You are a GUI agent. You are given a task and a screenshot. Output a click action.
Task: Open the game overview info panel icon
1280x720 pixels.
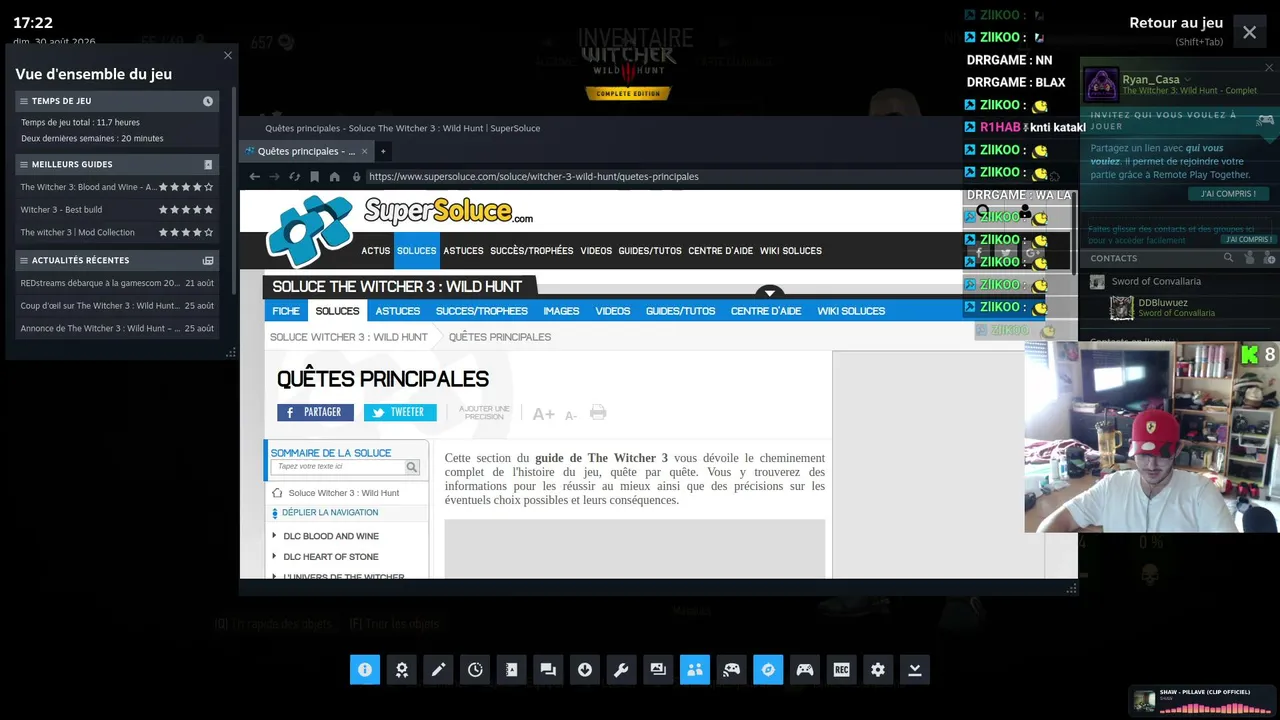365,670
